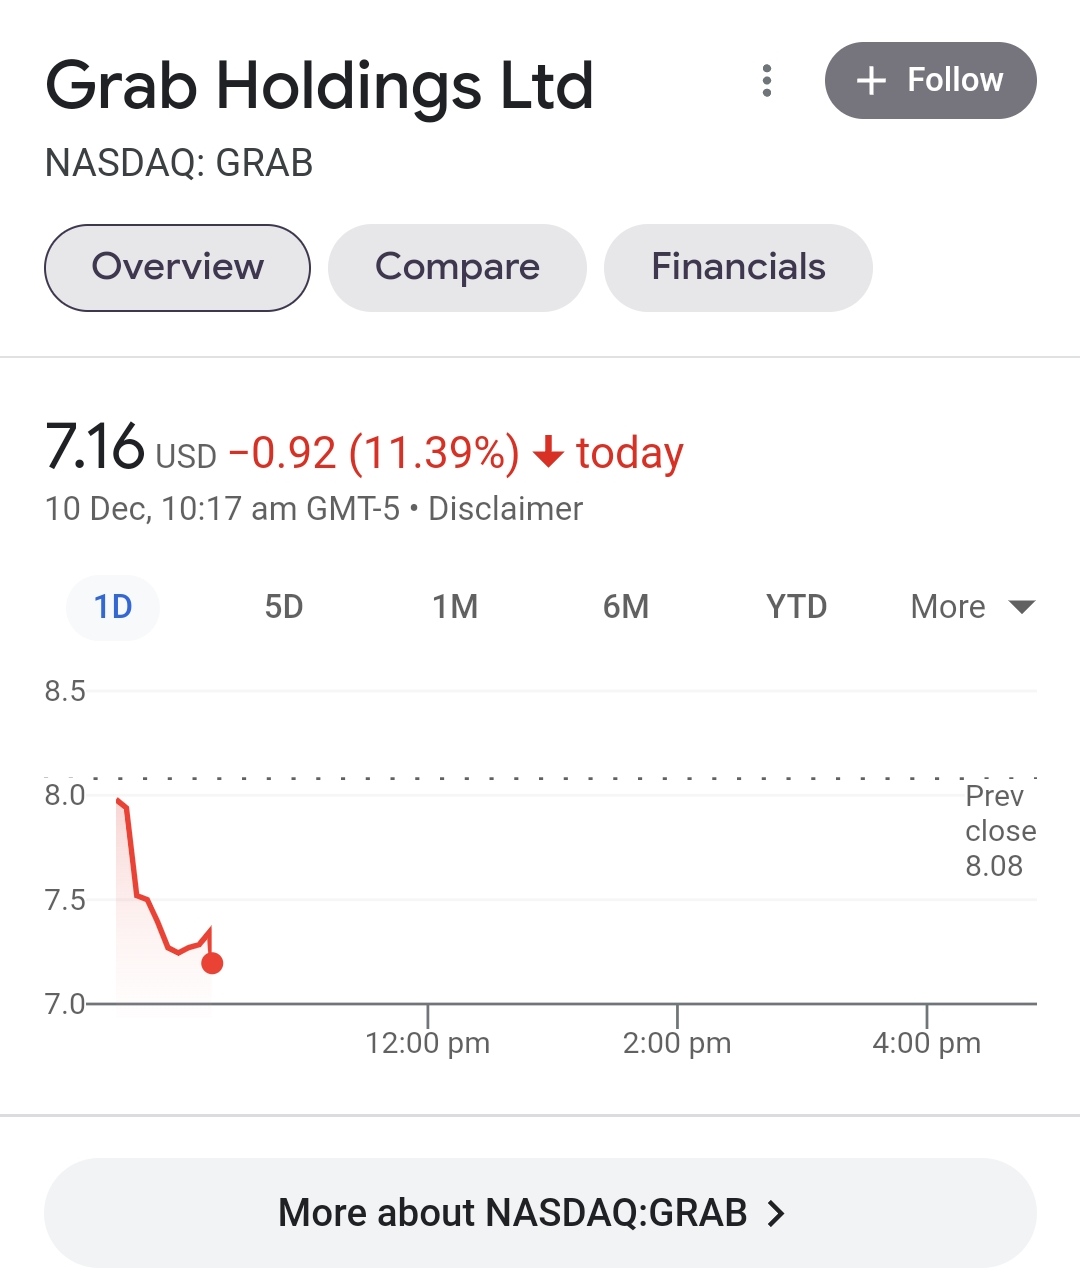Click the red down arrow price indicator
Screen dimensions: 1080x1284
click(548, 452)
